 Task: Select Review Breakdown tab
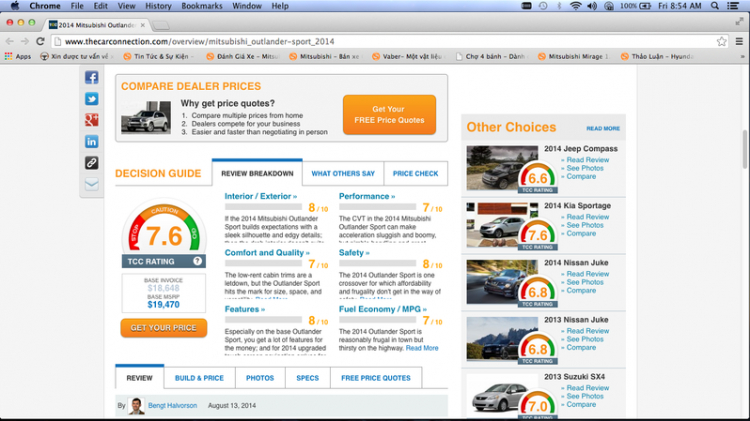[257, 173]
